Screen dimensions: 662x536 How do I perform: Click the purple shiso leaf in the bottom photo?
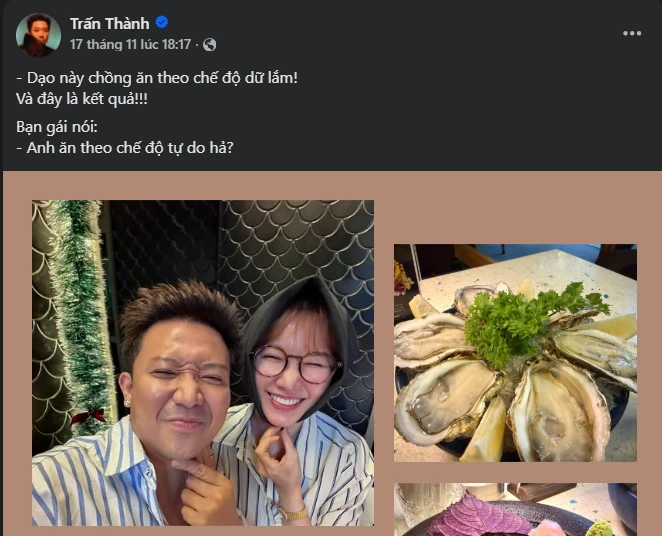pyautogui.click(x=477, y=517)
